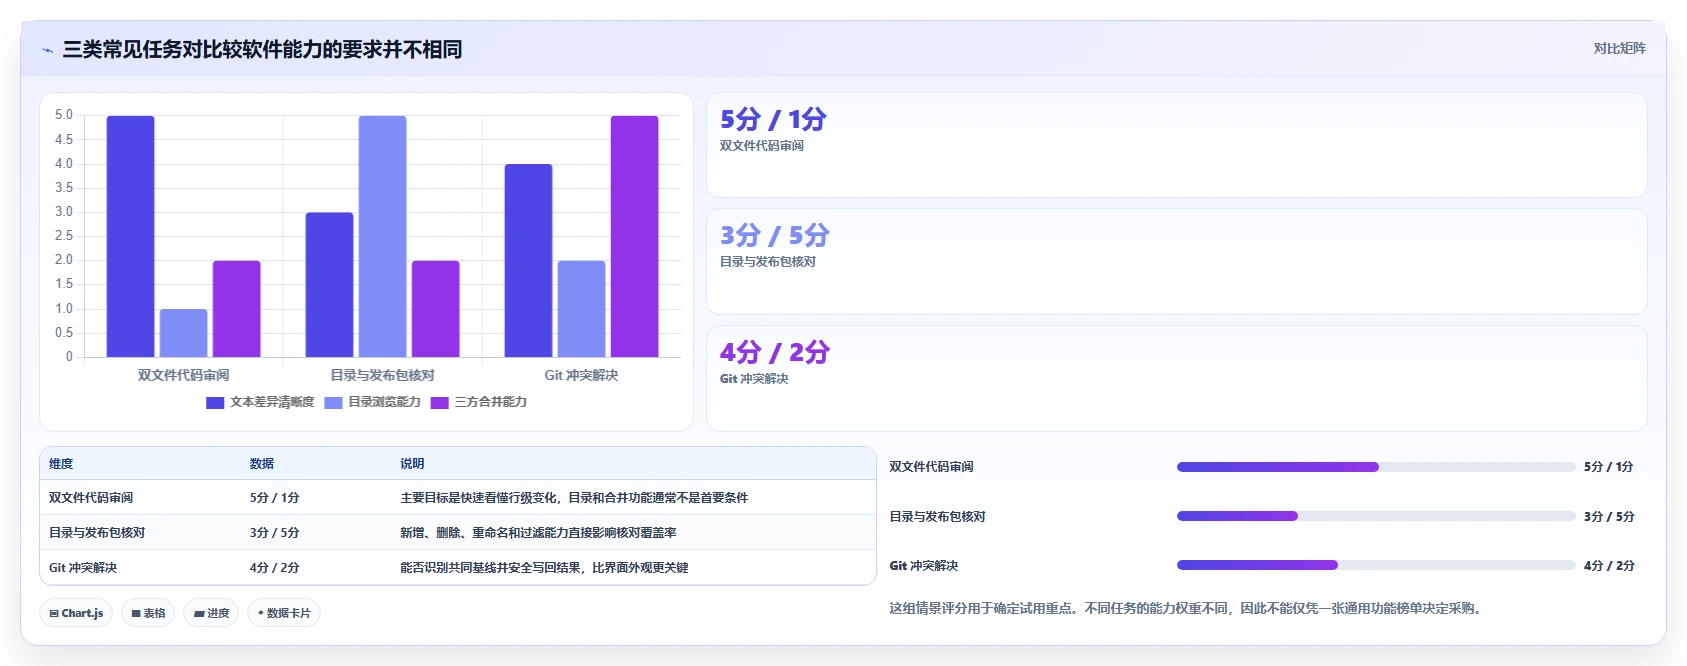Click the 说明 table column header
Image resolution: width=1687 pixels, height=666 pixels.
pyautogui.click(x=412, y=464)
